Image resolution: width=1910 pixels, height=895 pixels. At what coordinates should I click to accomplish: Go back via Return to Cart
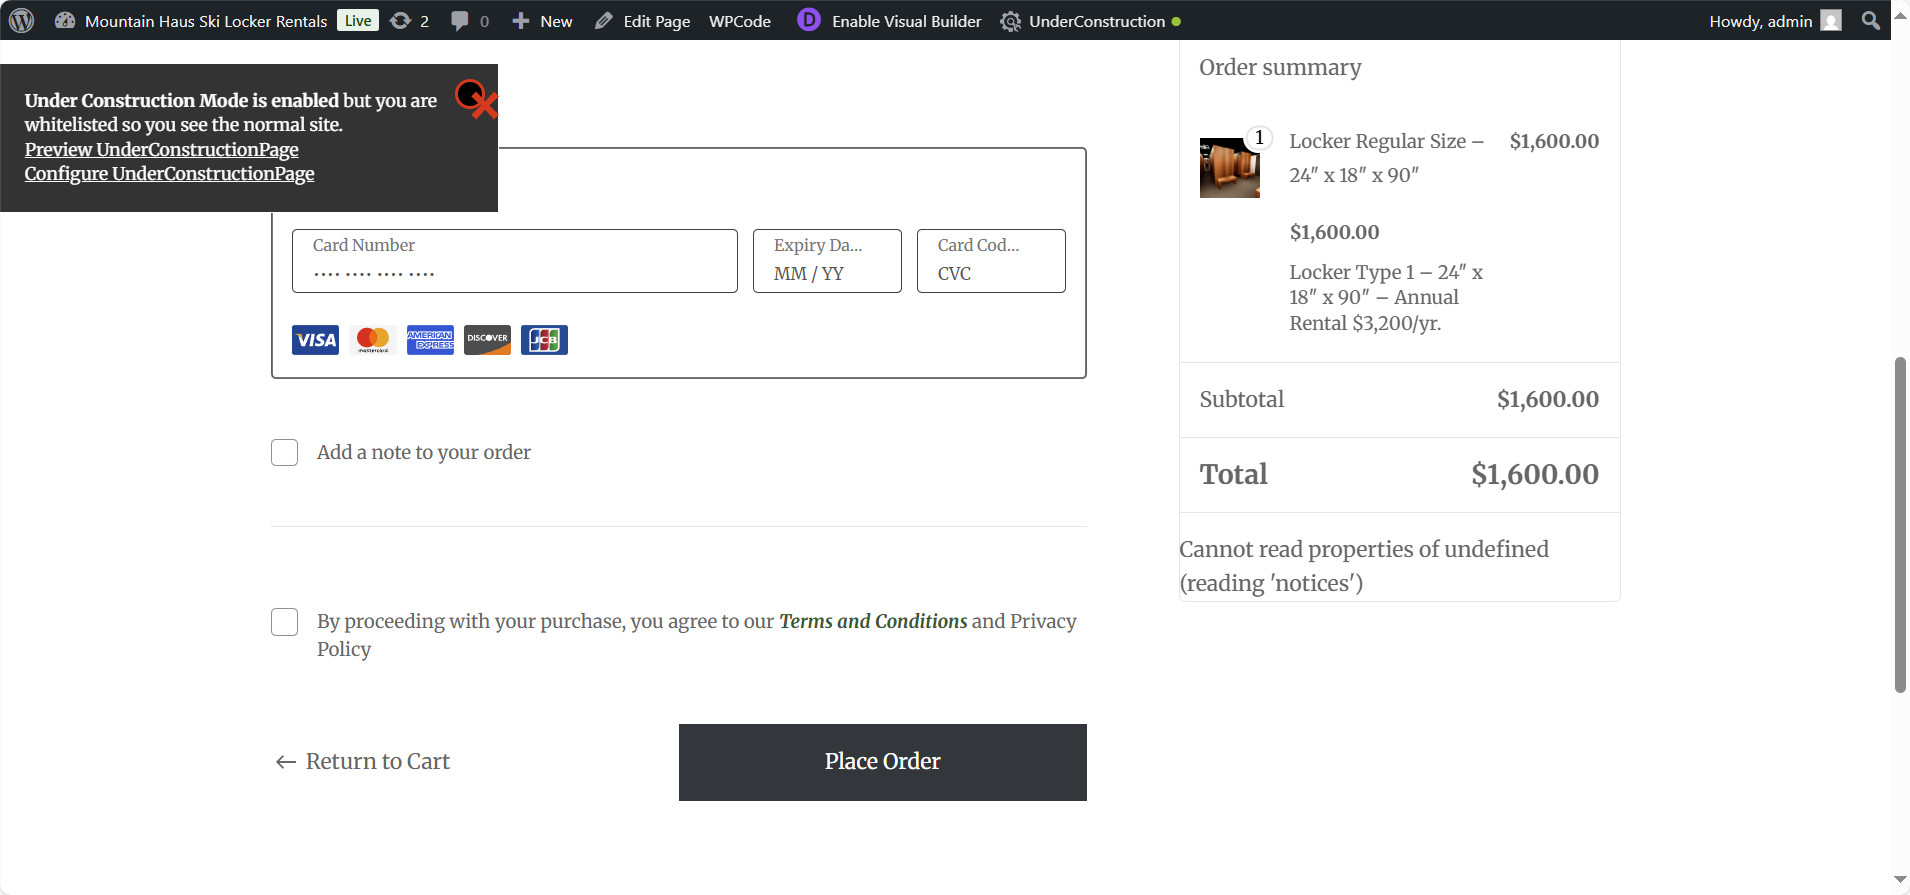[362, 762]
